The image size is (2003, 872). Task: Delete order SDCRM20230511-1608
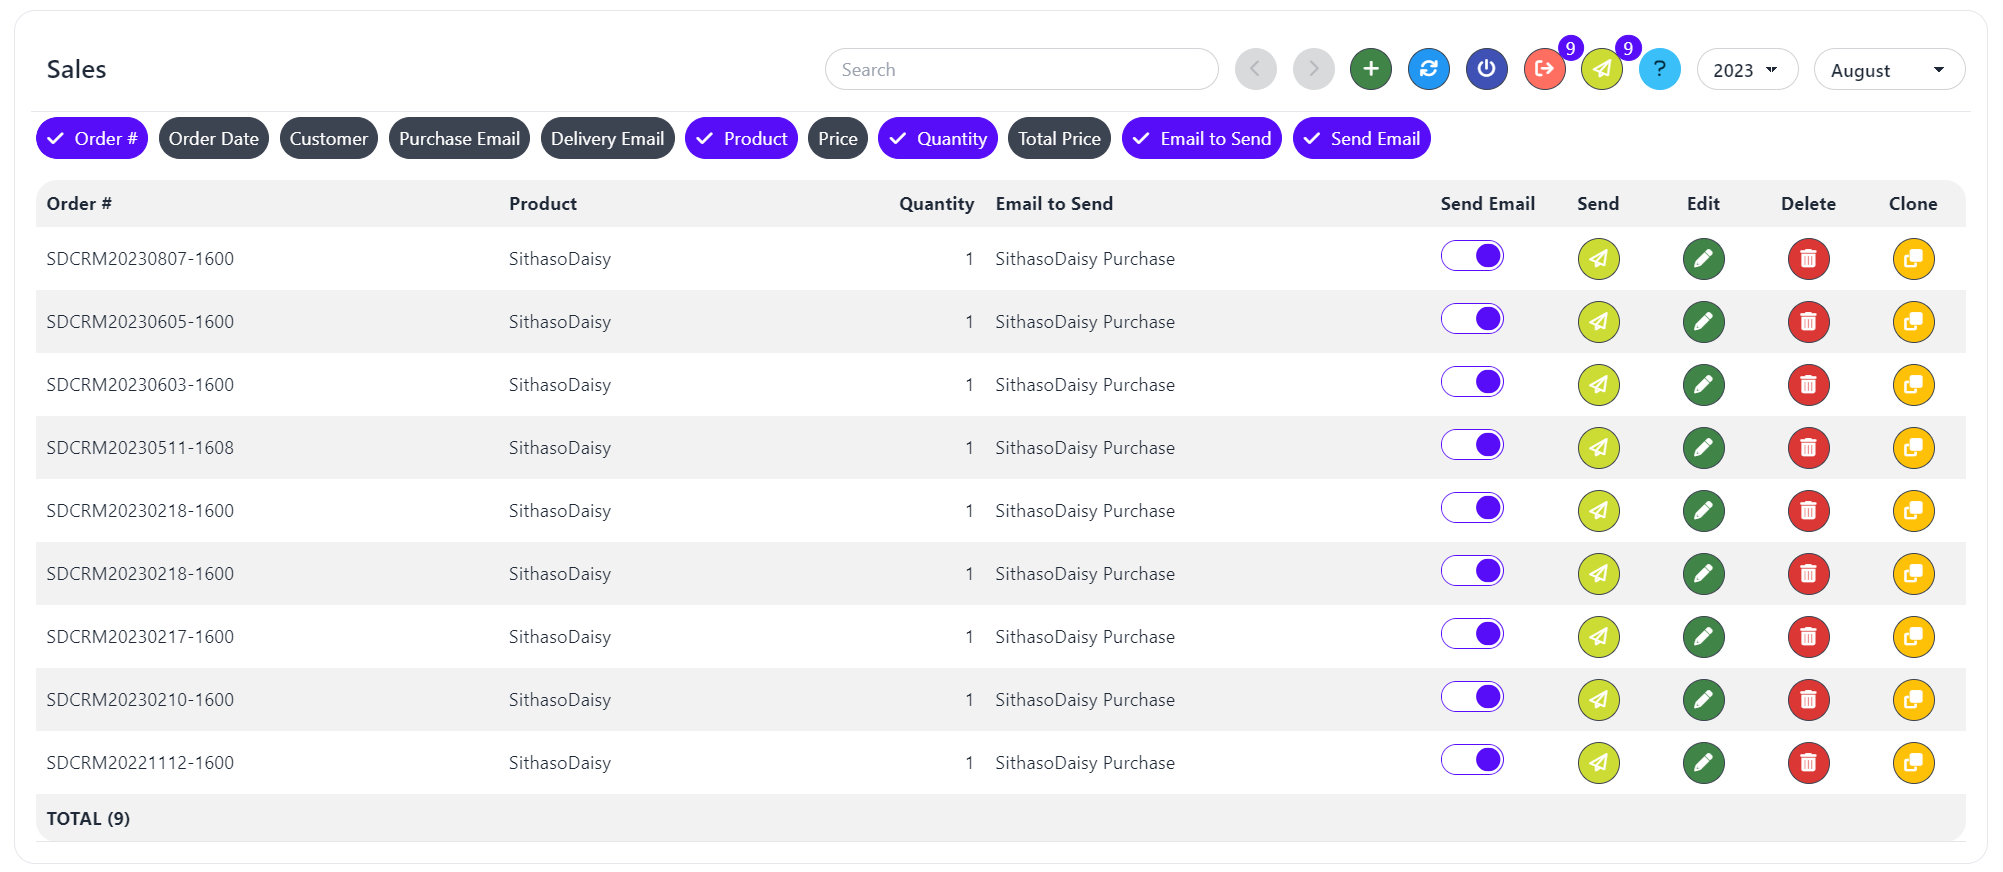click(x=1809, y=448)
